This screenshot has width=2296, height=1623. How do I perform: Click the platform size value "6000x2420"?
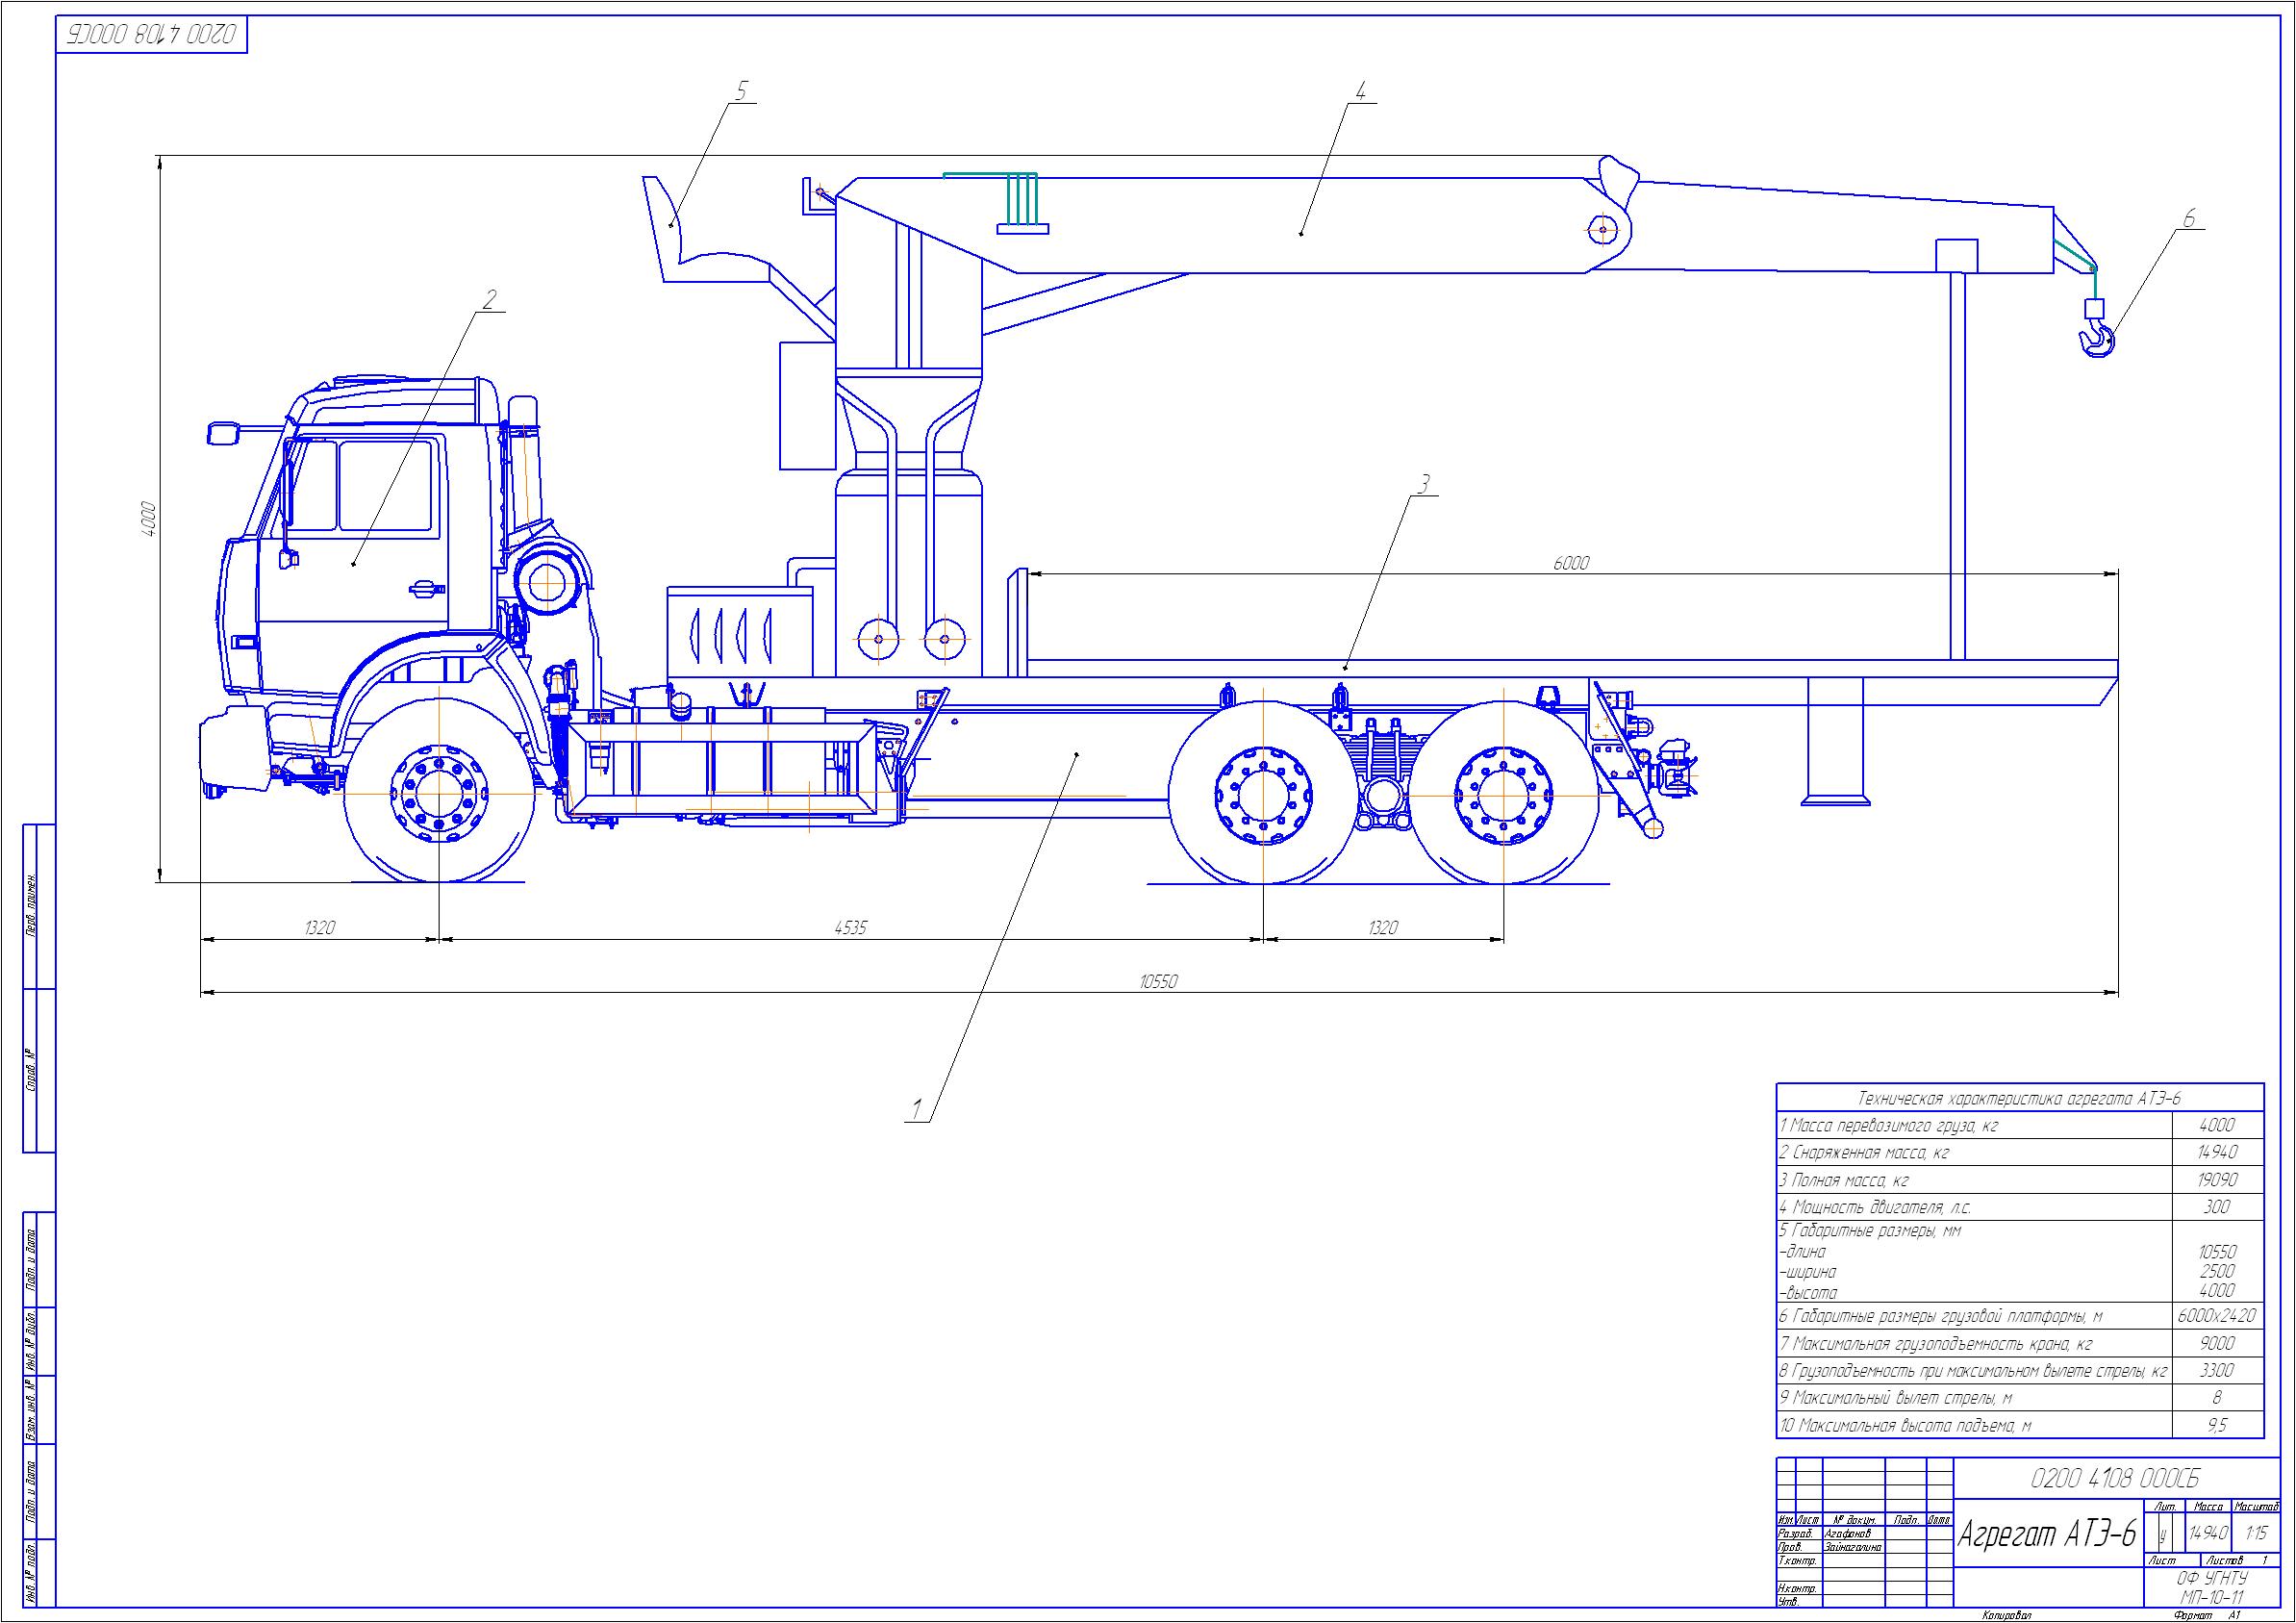(x=2218, y=1316)
